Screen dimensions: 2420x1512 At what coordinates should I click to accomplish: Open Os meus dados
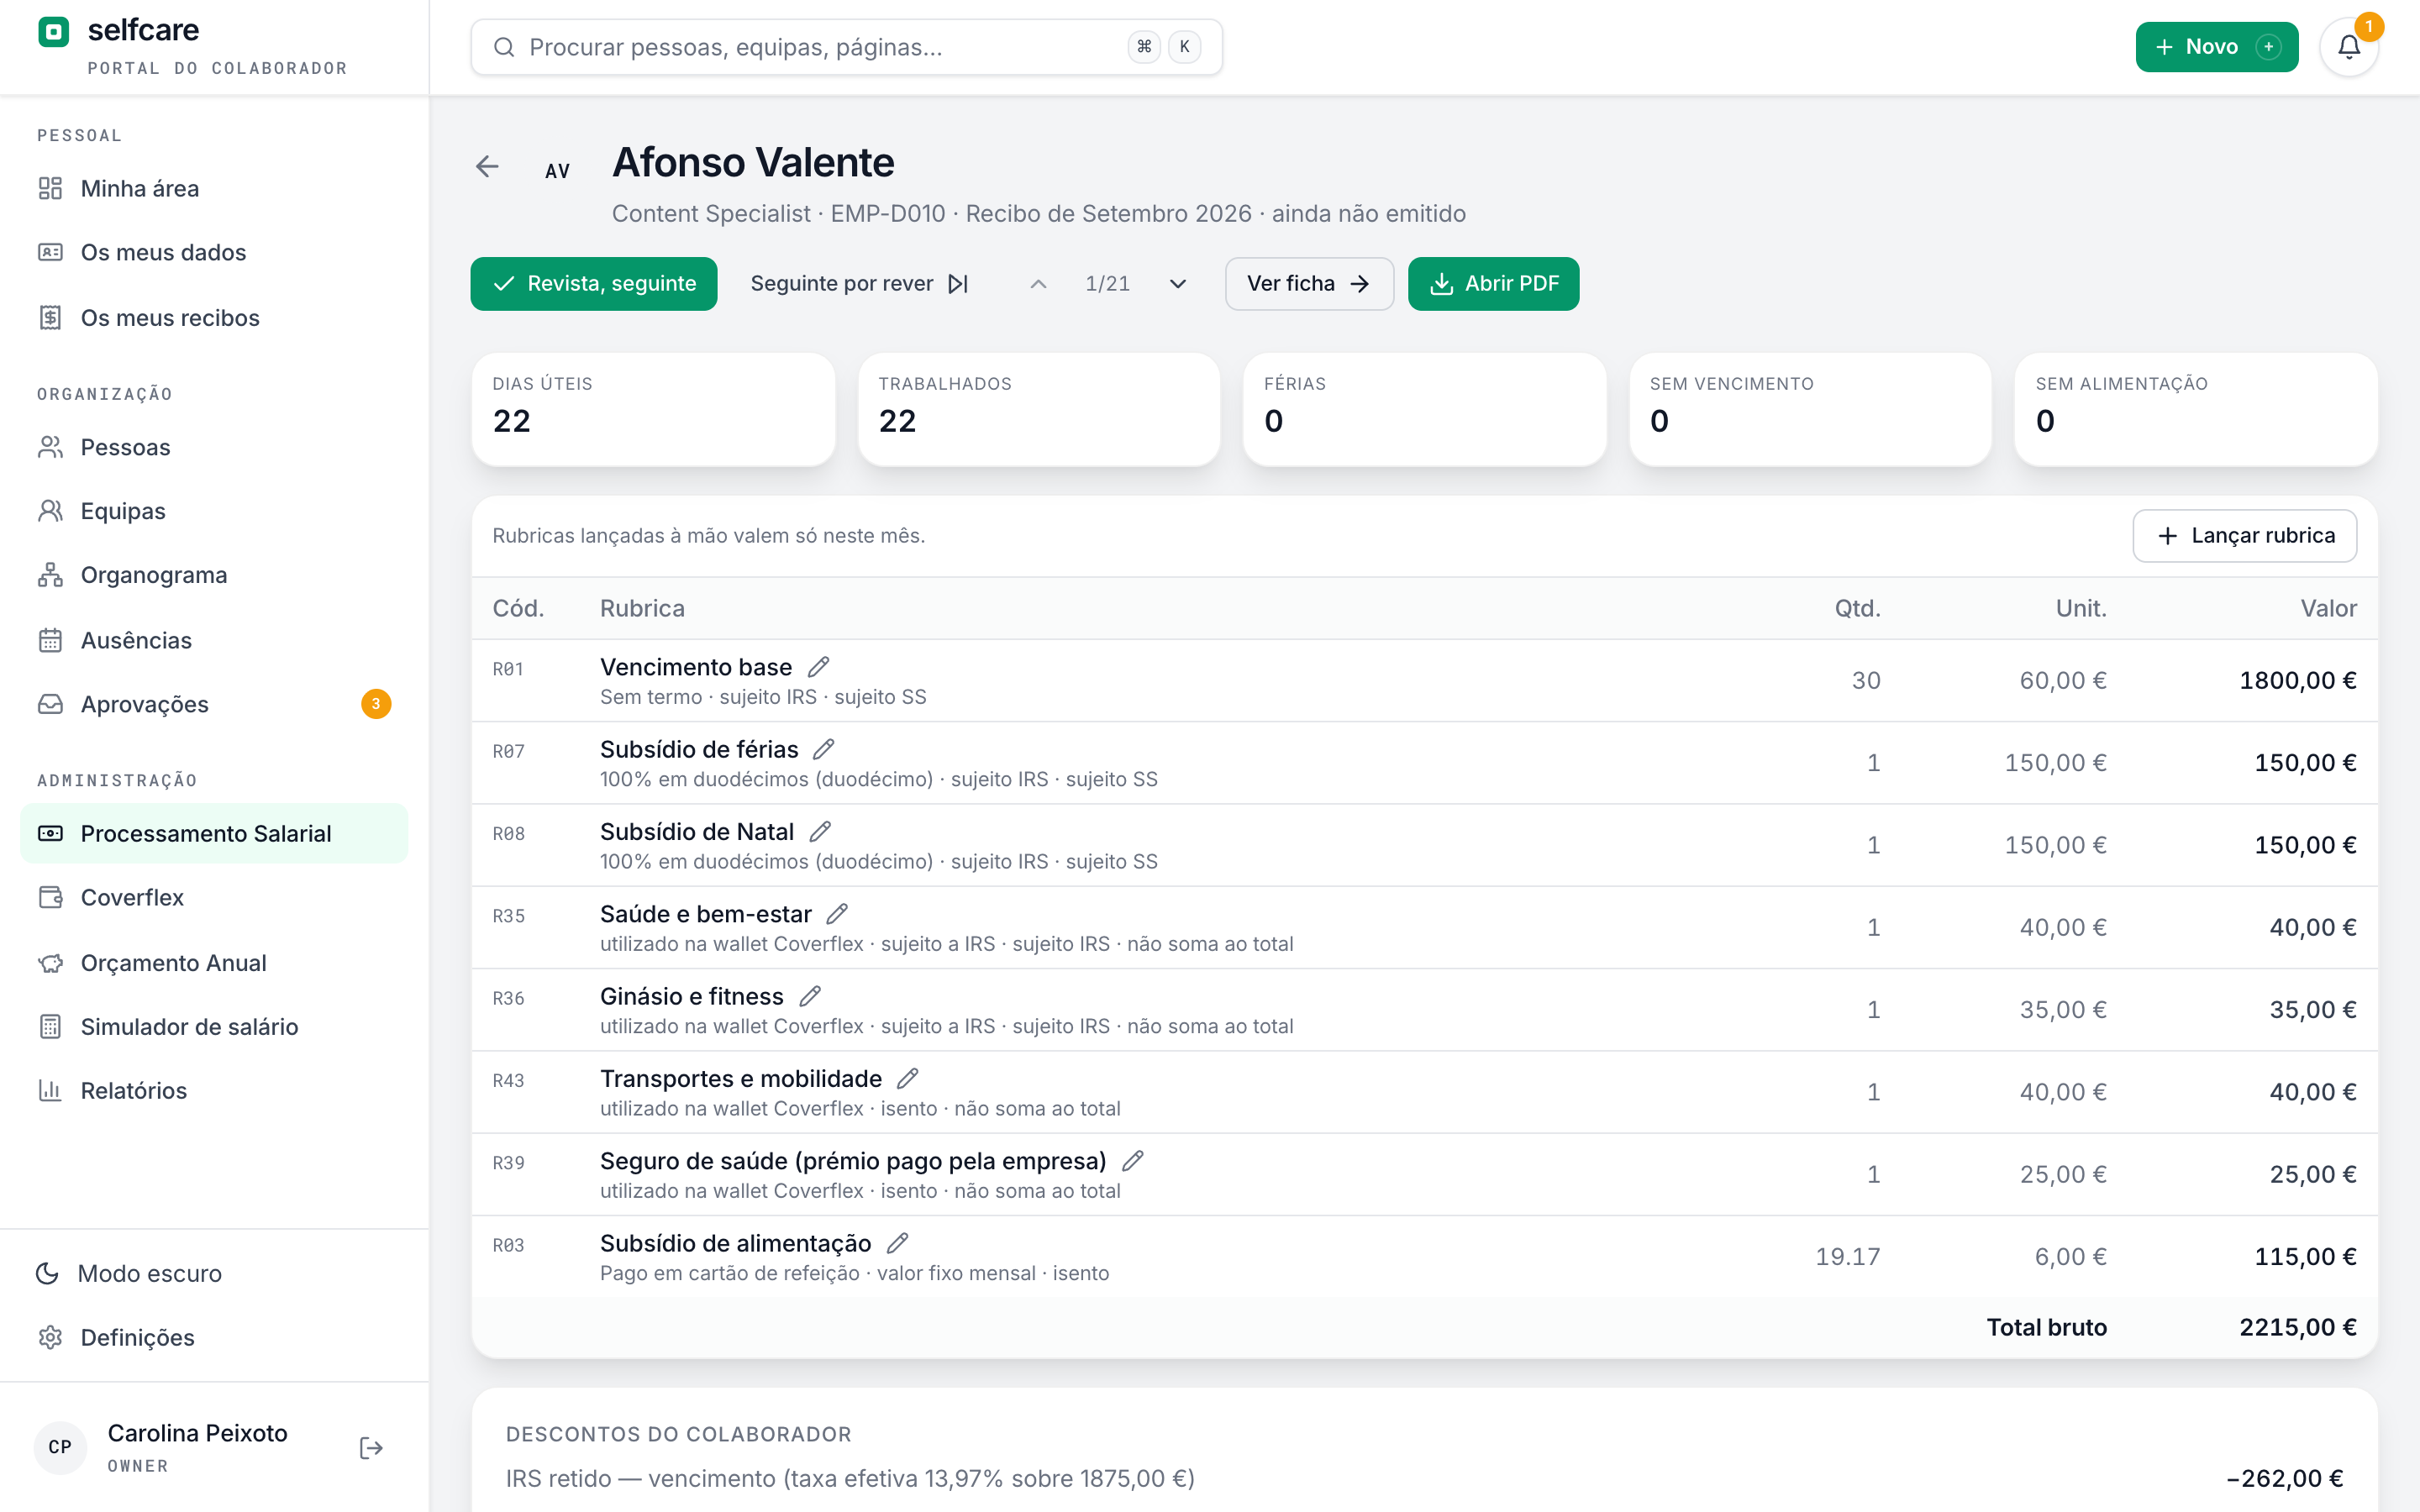pos(214,252)
